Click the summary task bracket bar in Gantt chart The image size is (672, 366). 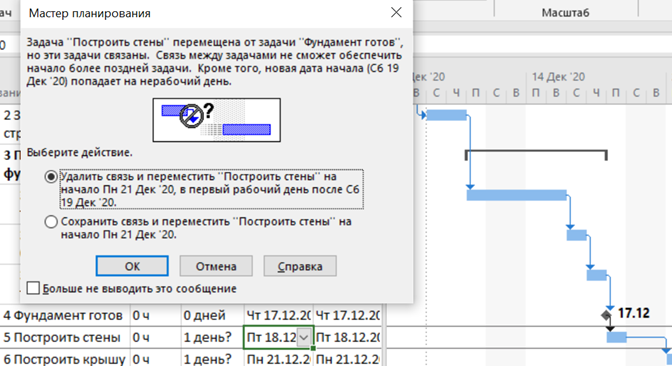536,154
